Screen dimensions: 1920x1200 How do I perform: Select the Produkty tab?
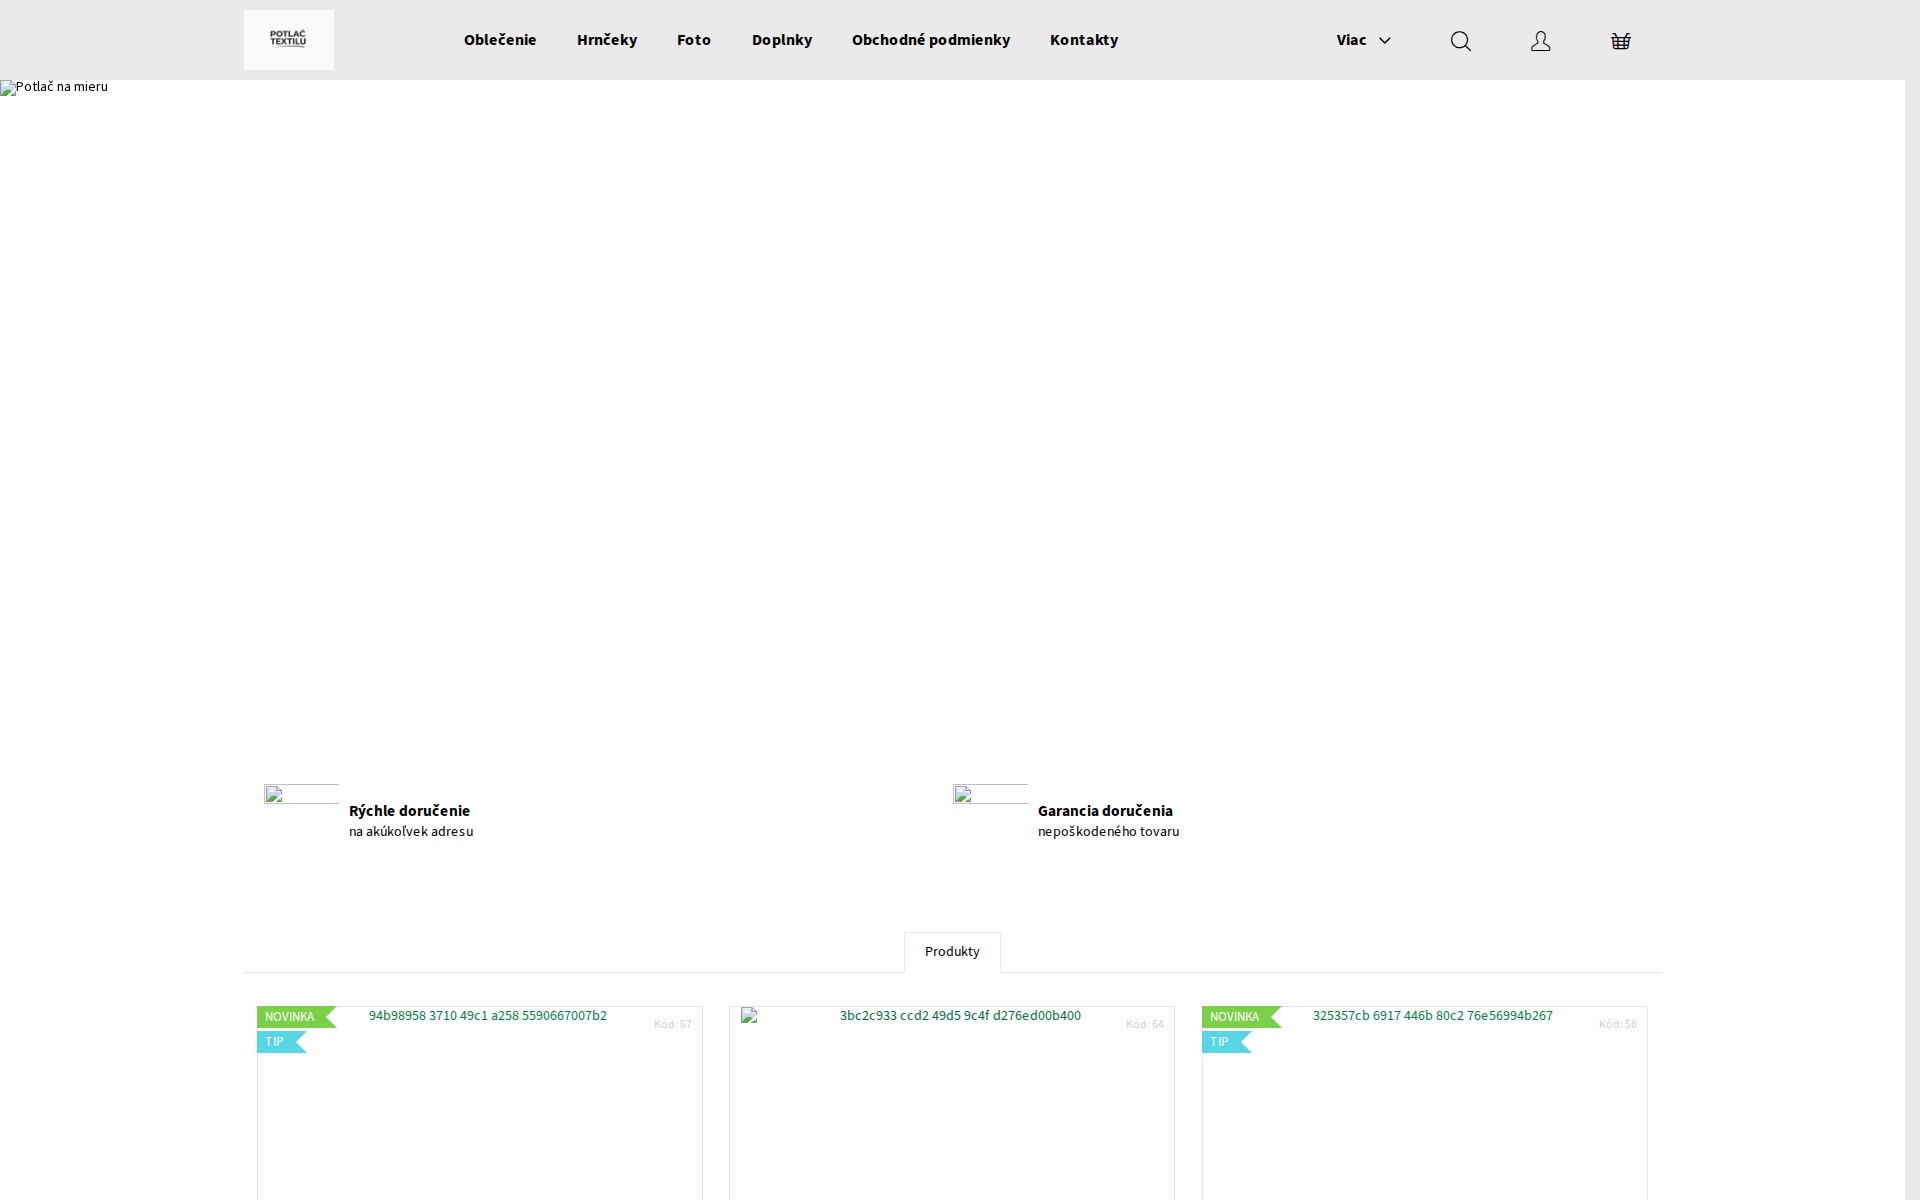click(x=951, y=952)
